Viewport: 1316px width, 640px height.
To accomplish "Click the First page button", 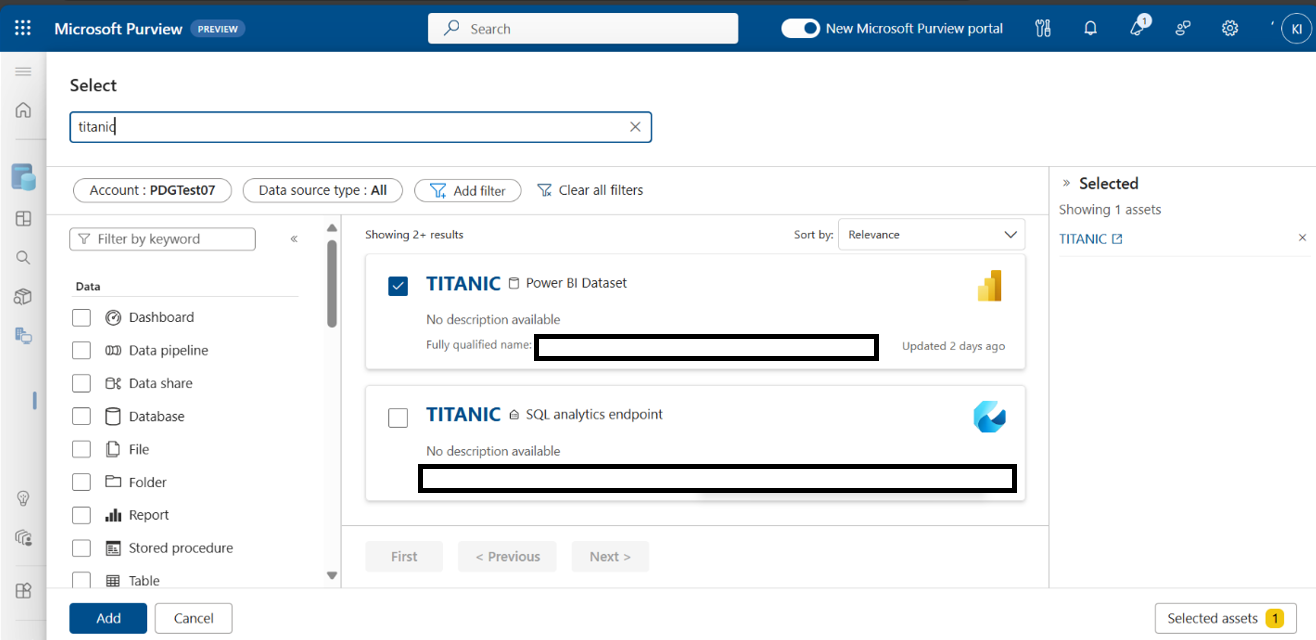I will pyautogui.click(x=404, y=557).
